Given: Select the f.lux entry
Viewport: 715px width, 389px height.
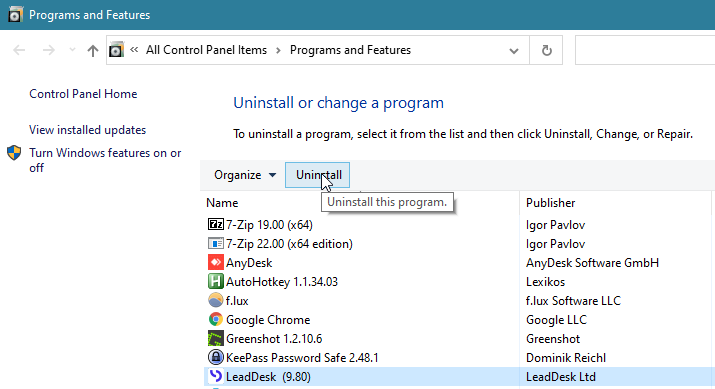Looking at the screenshot, I should pos(237,301).
